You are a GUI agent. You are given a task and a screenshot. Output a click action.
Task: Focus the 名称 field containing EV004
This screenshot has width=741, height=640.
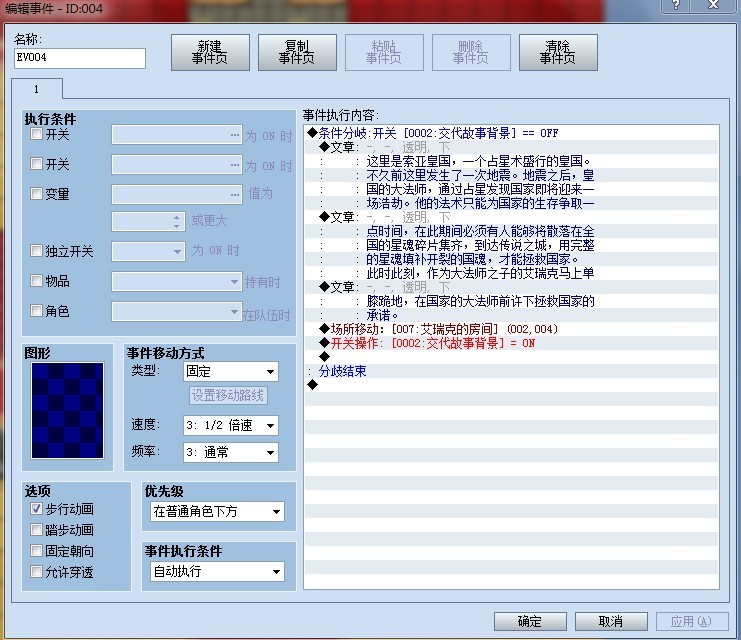pyautogui.click(x=79, y=58)
